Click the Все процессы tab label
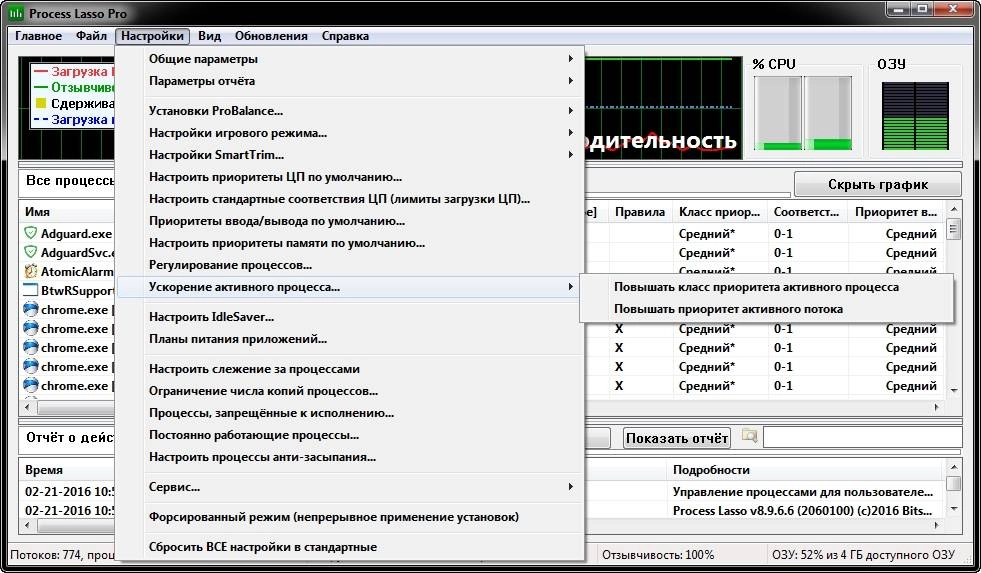The height and width of the screenshot is (573, 981). click(70, 181)
